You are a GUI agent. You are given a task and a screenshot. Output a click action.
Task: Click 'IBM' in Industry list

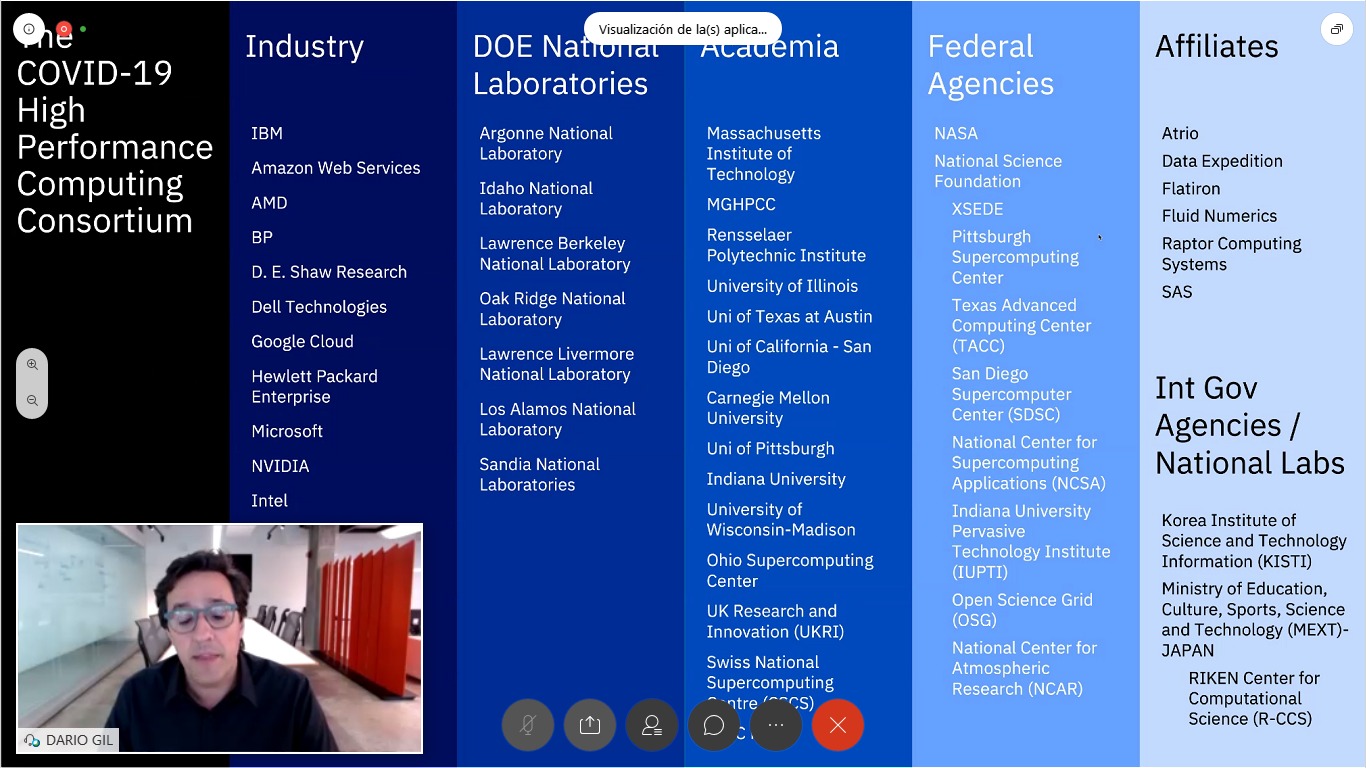click(x=267, y=133)
